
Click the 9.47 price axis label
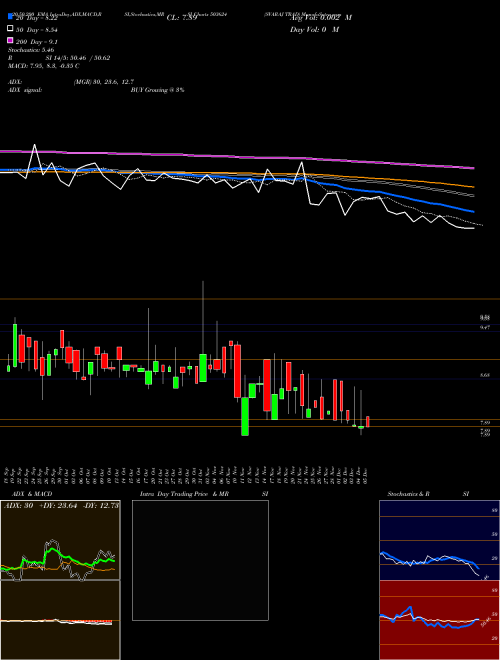point(485,327)
